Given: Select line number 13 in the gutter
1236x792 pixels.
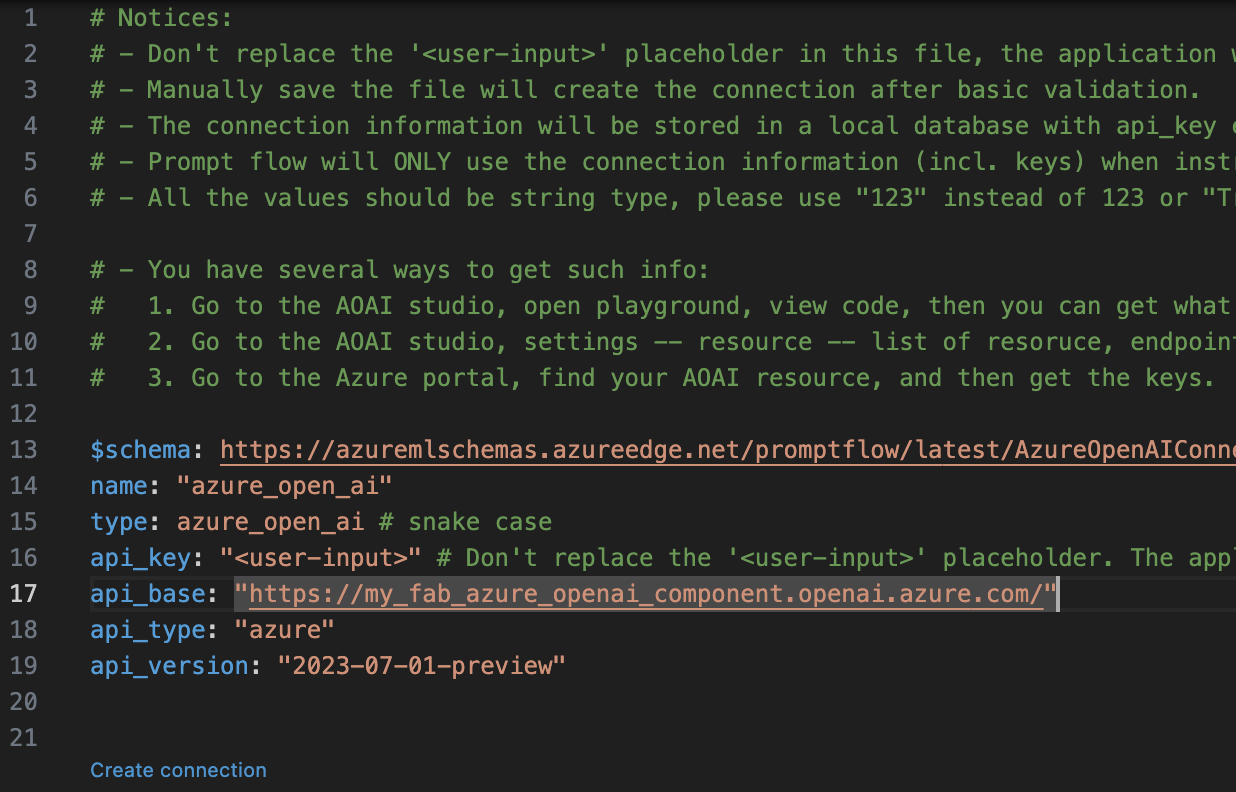Looking at the screenshot, I should click(x=23, y=450).
